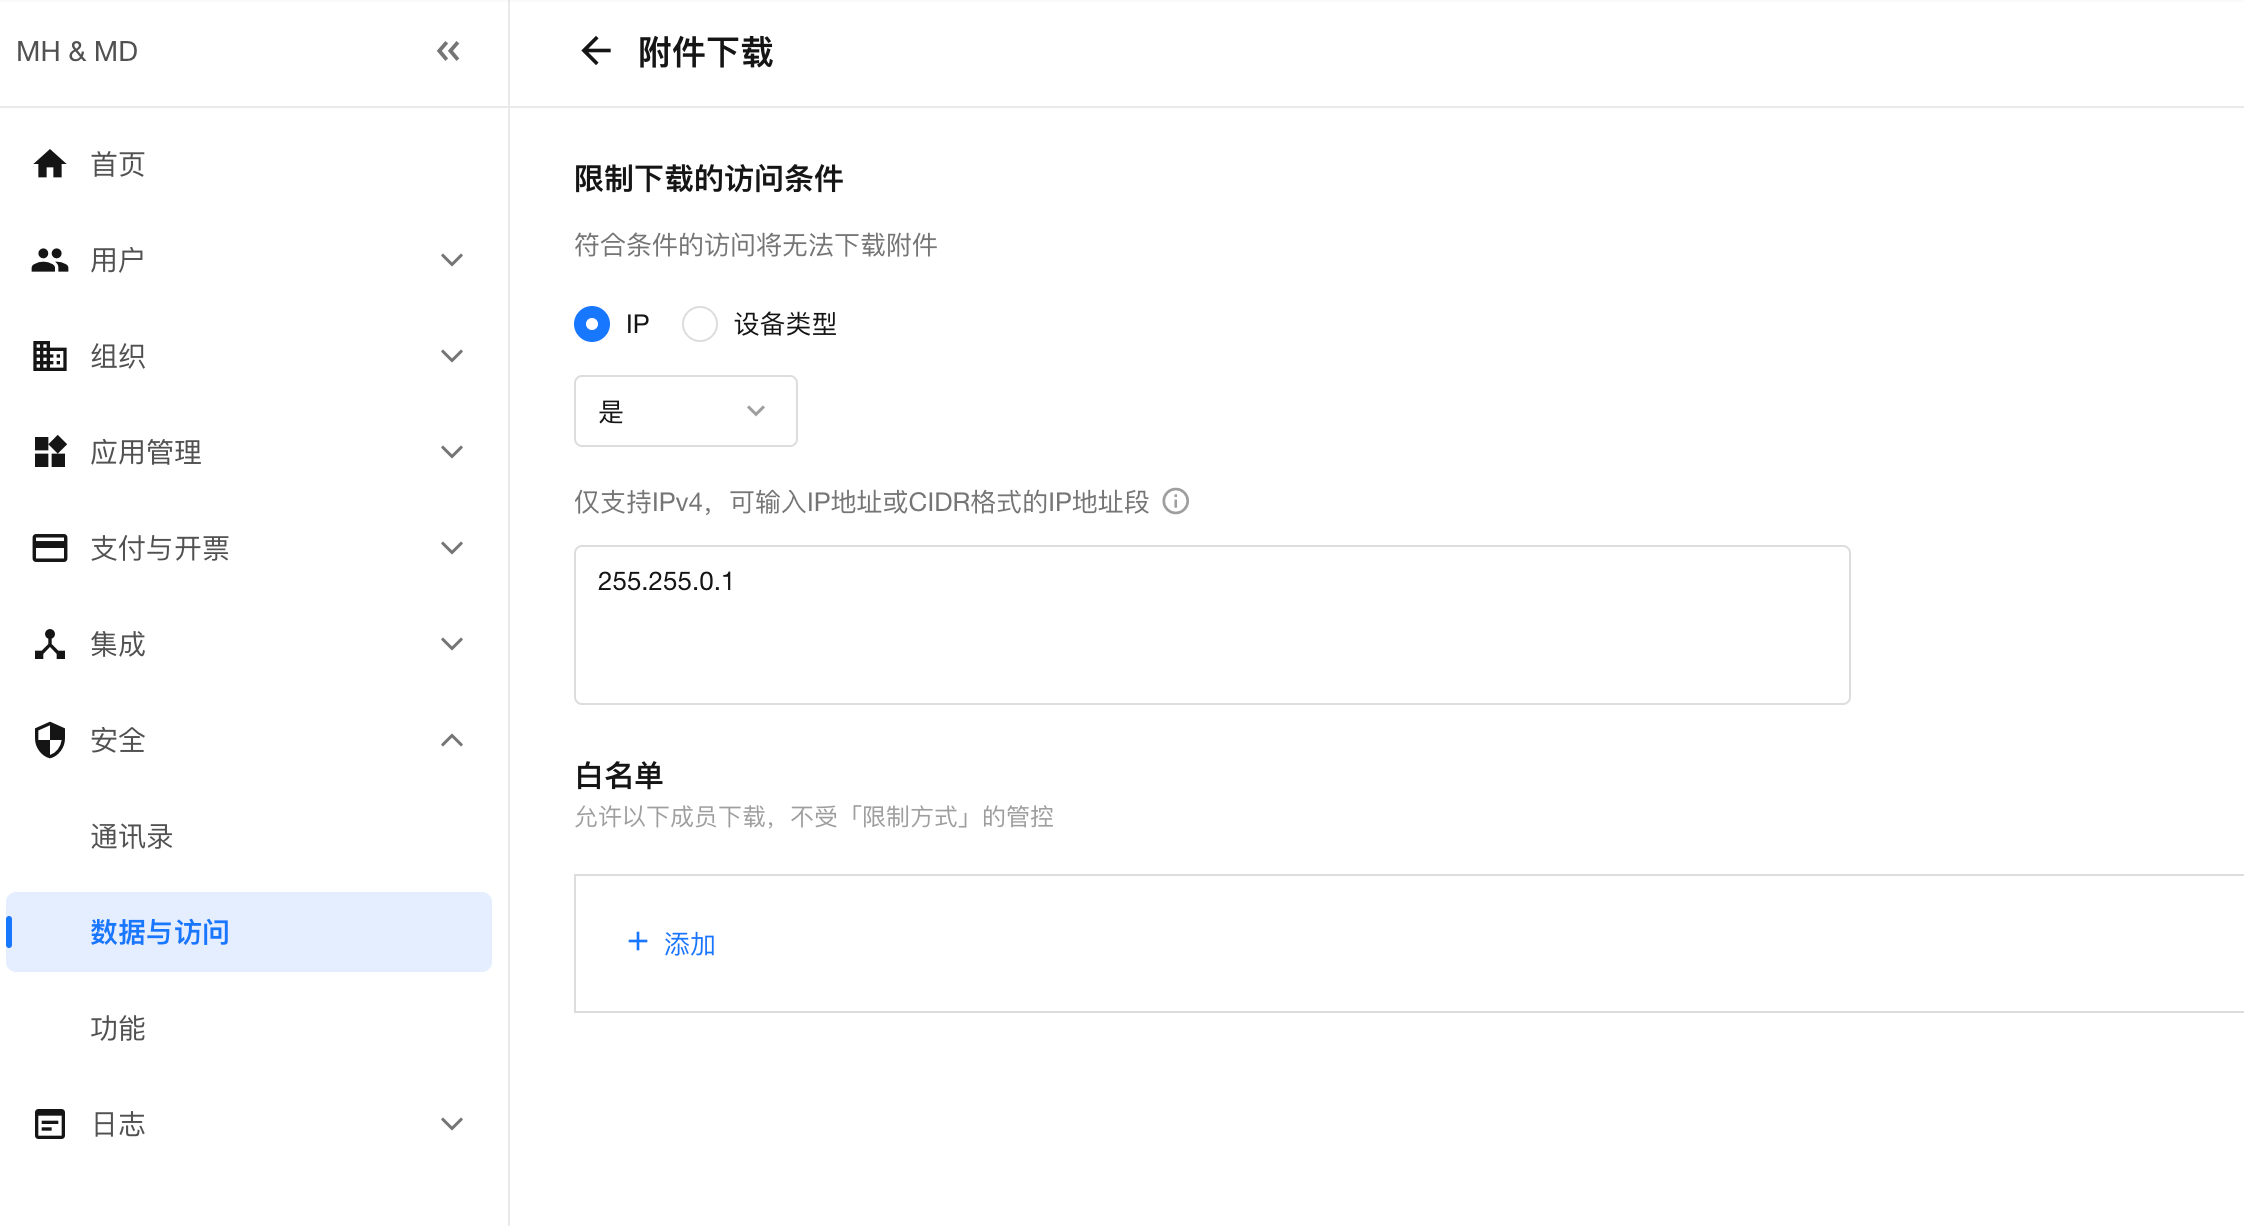
Task: Click the home icon for 首页
Action: 50,164
